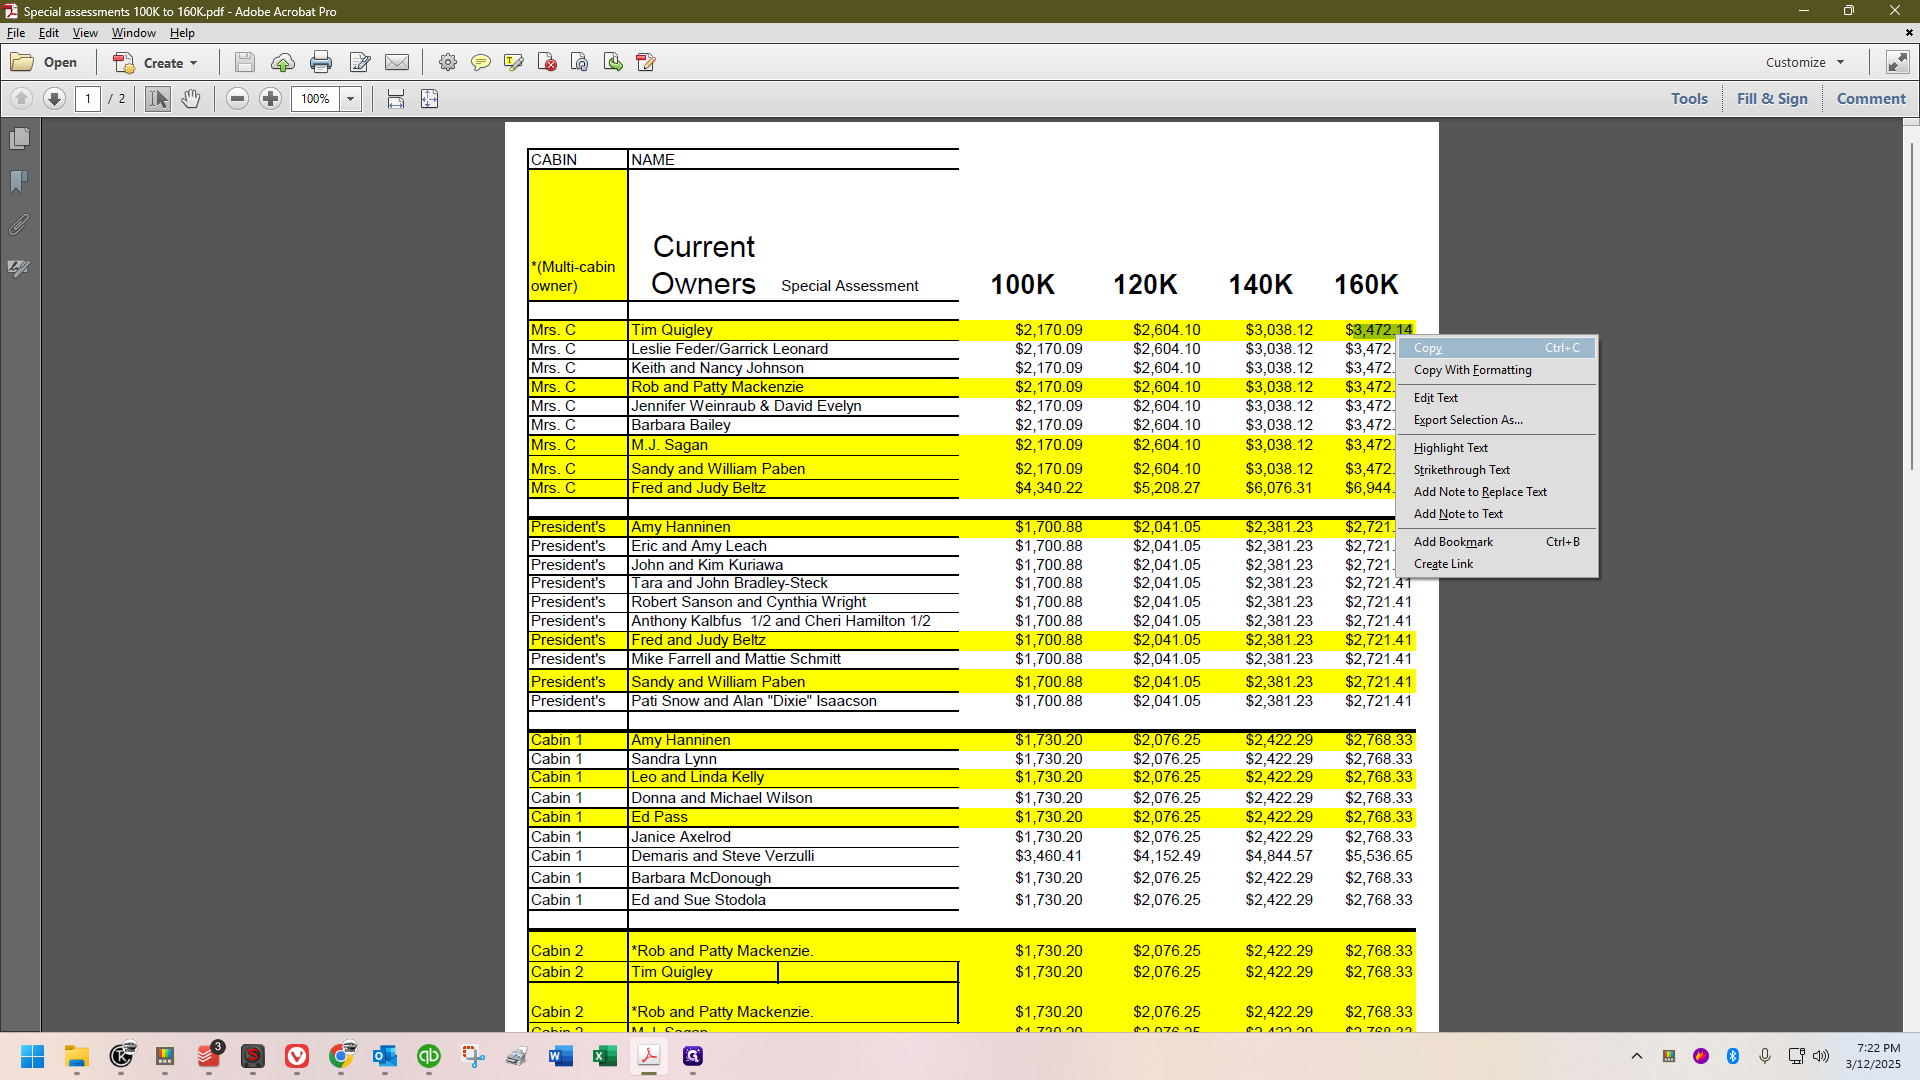Screen dimensions: 1920x1080
Task: Choose Add Bookmark from context menu
Action: [1497, 542]
